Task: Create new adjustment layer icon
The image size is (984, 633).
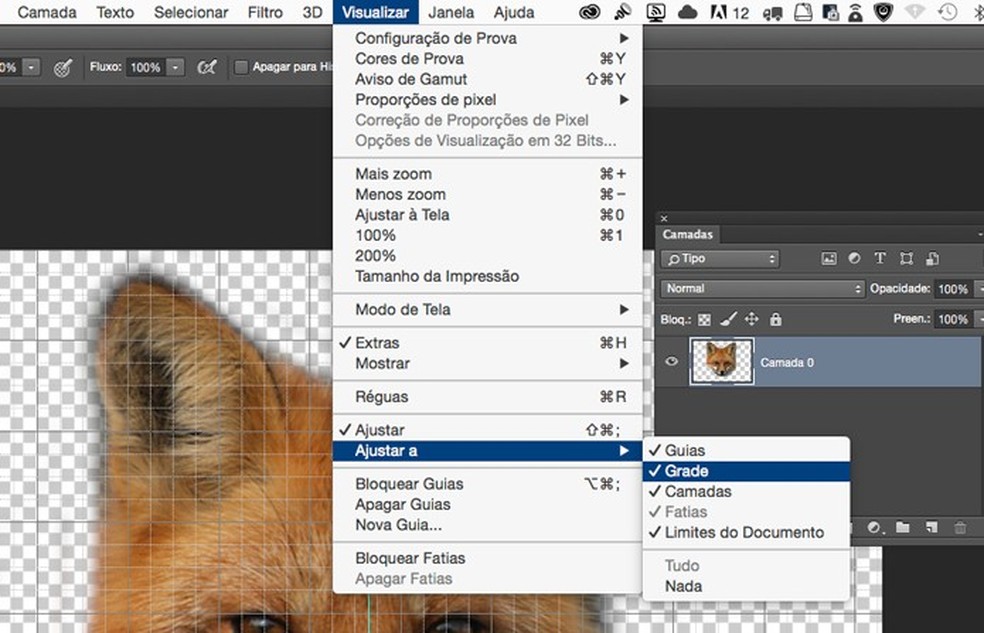Action: coord(875,528)
